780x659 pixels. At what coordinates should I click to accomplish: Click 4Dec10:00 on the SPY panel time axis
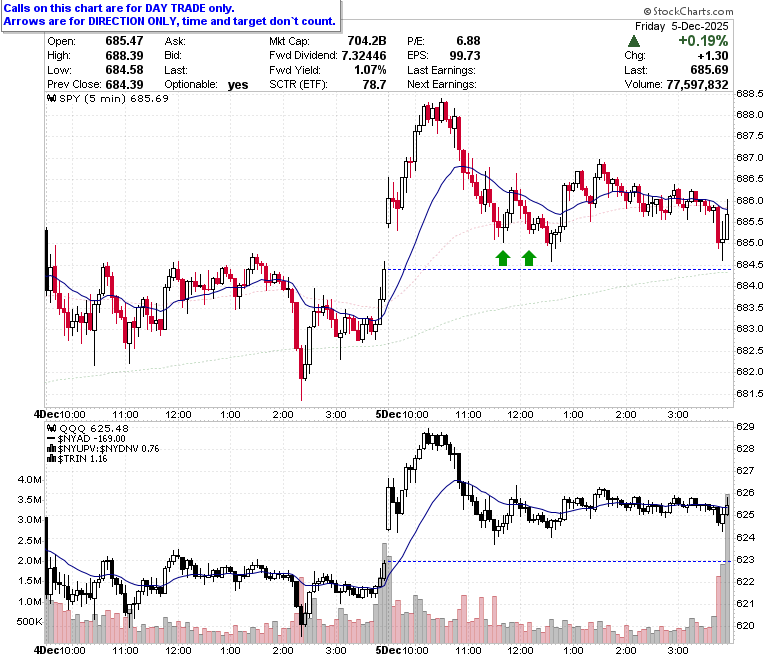coord(60,414)
